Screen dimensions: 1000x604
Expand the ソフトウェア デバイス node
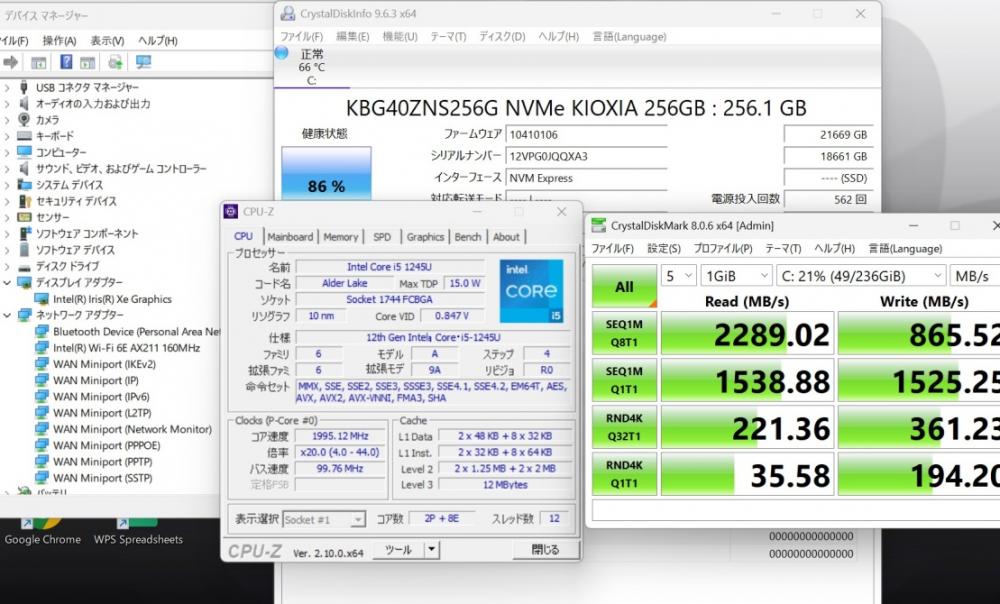click(x=7, y=250)
